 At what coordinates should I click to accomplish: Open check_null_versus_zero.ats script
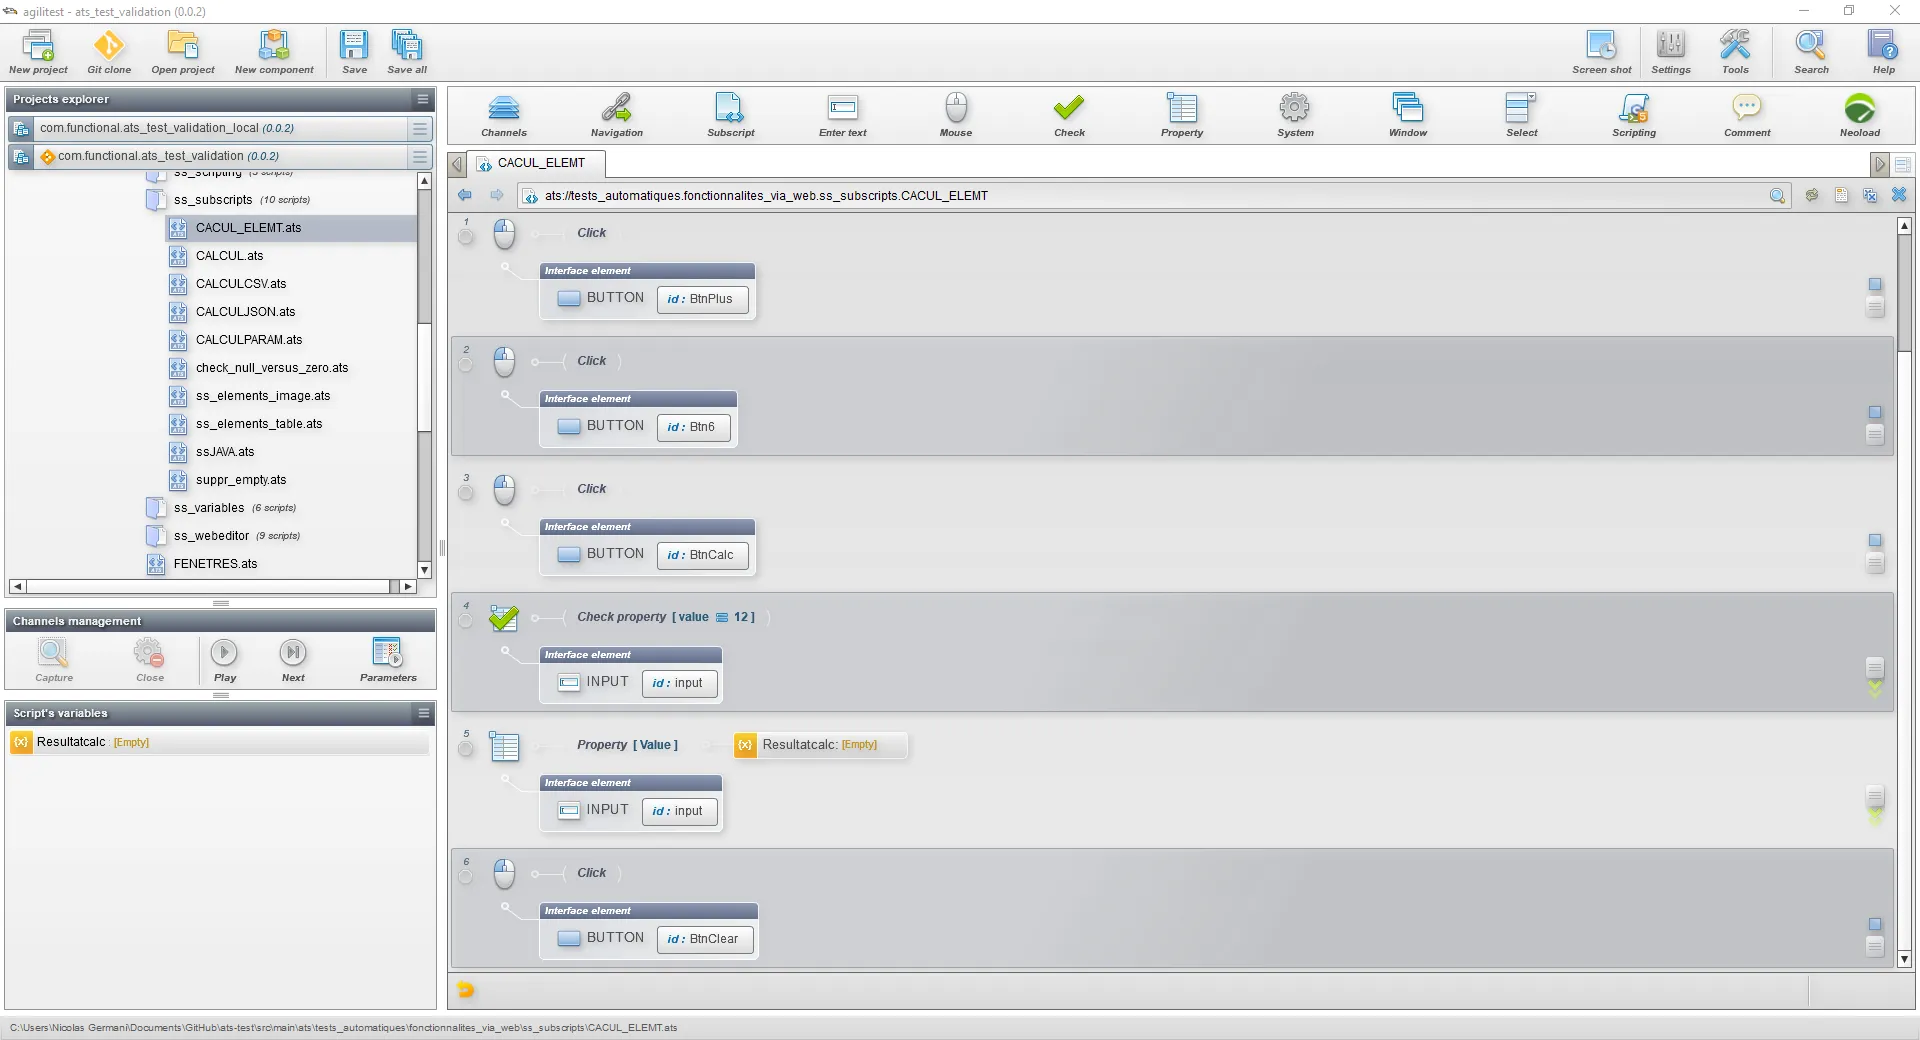(x=271, y=368)
